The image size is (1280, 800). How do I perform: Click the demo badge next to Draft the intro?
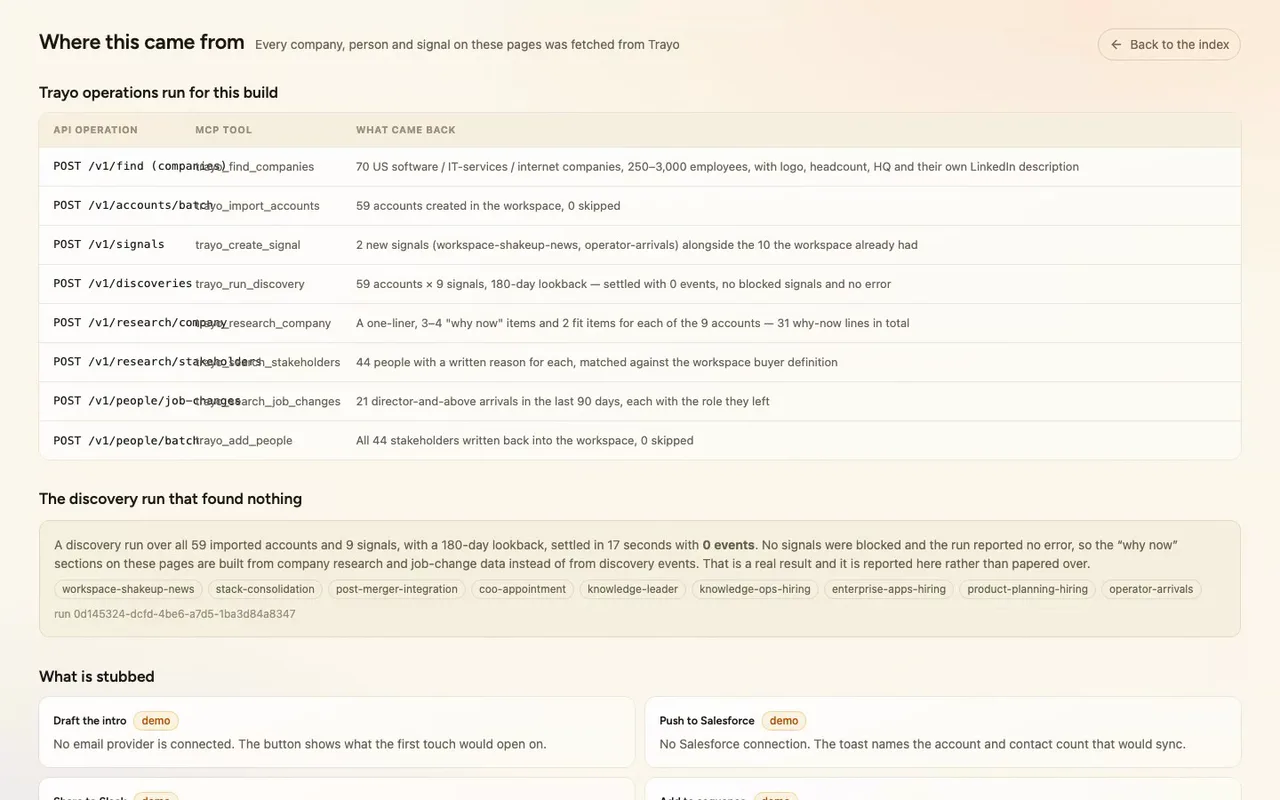click(156, 720)
